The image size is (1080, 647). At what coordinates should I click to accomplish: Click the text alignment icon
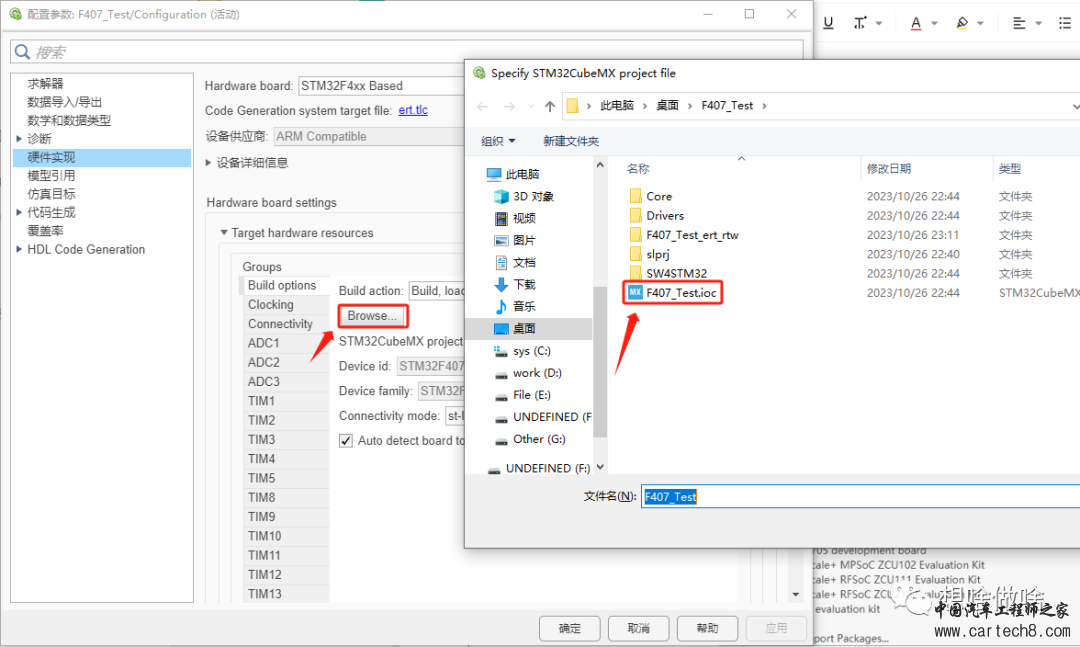tap(1019, 23)
